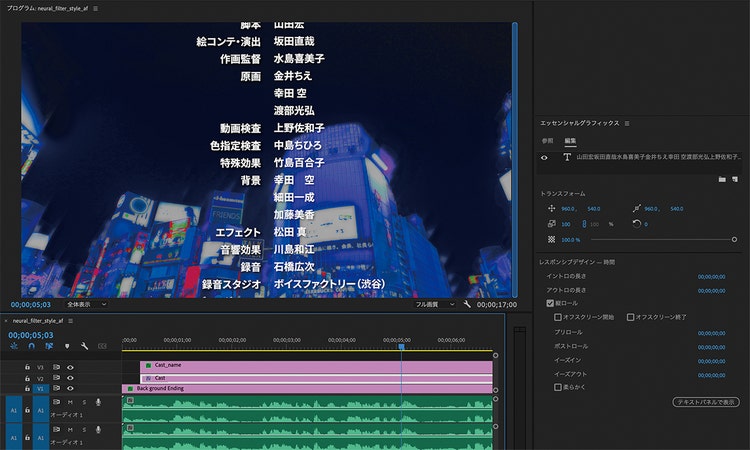Open the timeline panel menu icon
This screenshot has width=750, height=450.
[70, 321]
